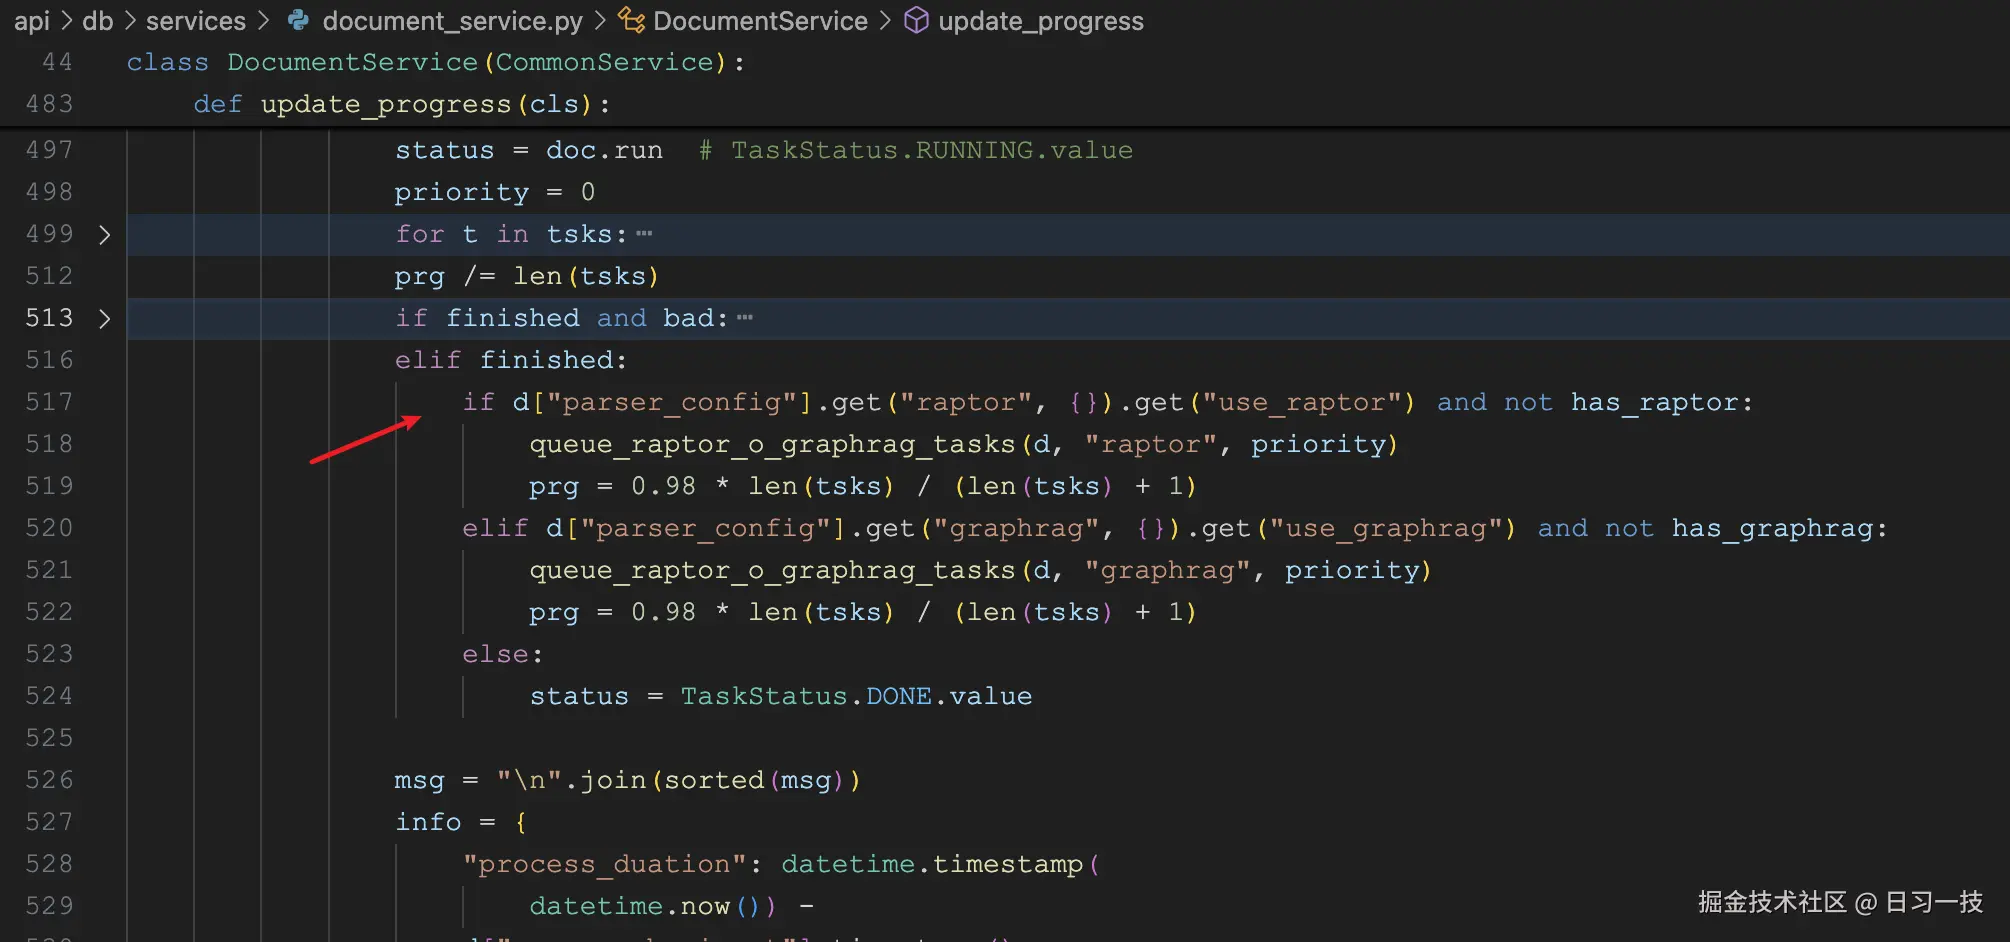Select the DocumentService breadcrumb text
The image size is (2010, 942).
(x=760, y=20)
